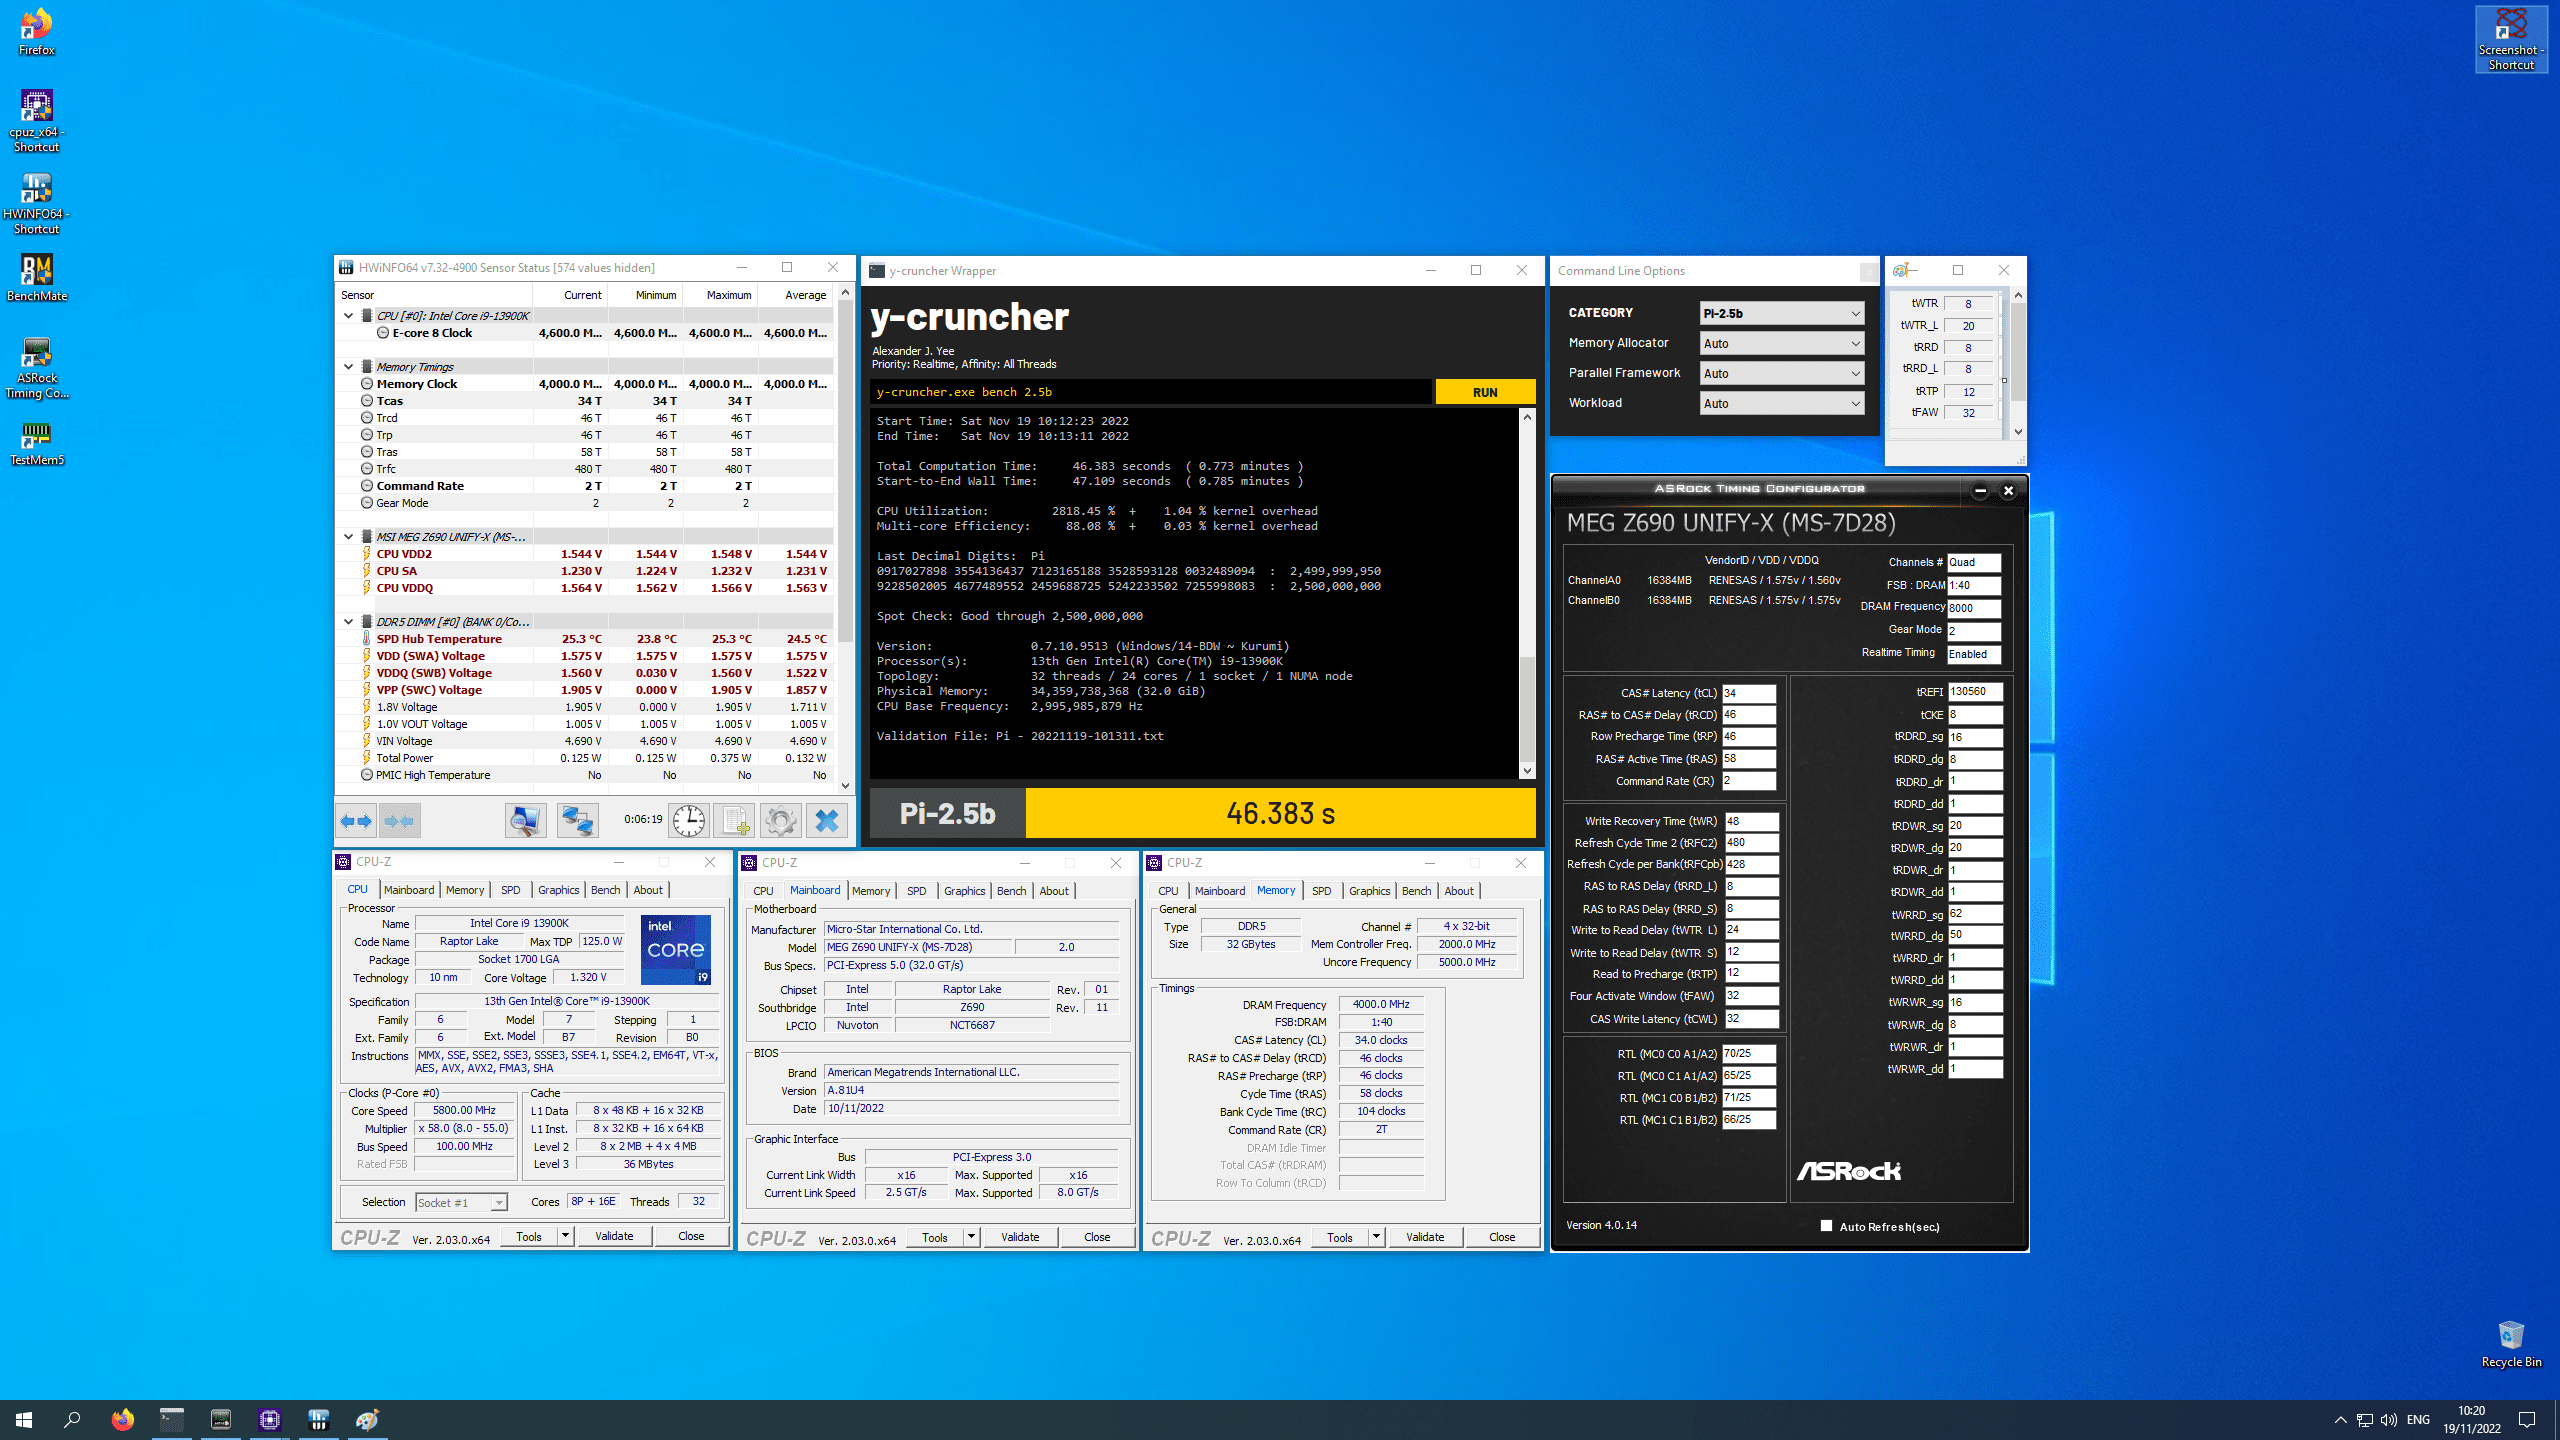Click CPU-Z icon in taskbar
Screen dimensions: 2560x1440
coord(269,1419)
